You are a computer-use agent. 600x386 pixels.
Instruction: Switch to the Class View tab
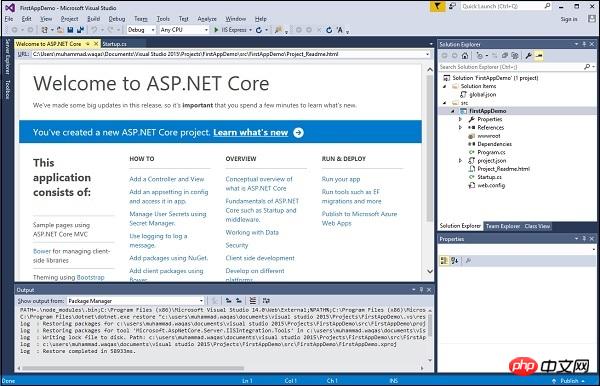537,226
